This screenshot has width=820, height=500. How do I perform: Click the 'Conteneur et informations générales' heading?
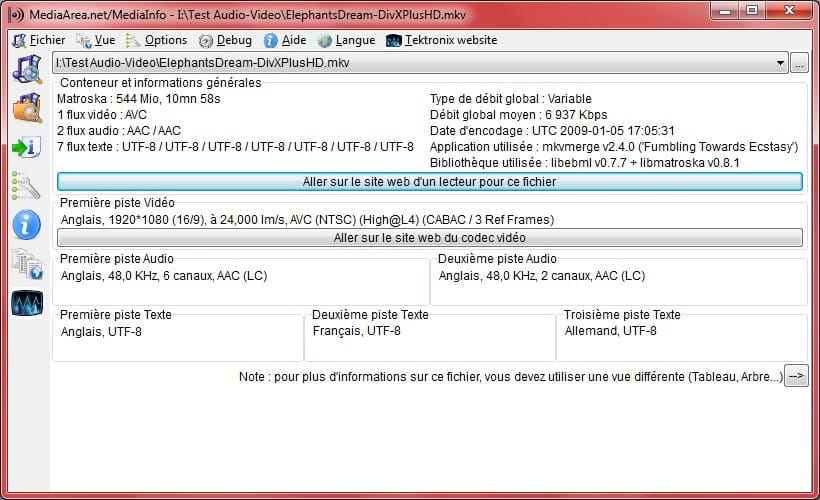(x=161, y=83)
